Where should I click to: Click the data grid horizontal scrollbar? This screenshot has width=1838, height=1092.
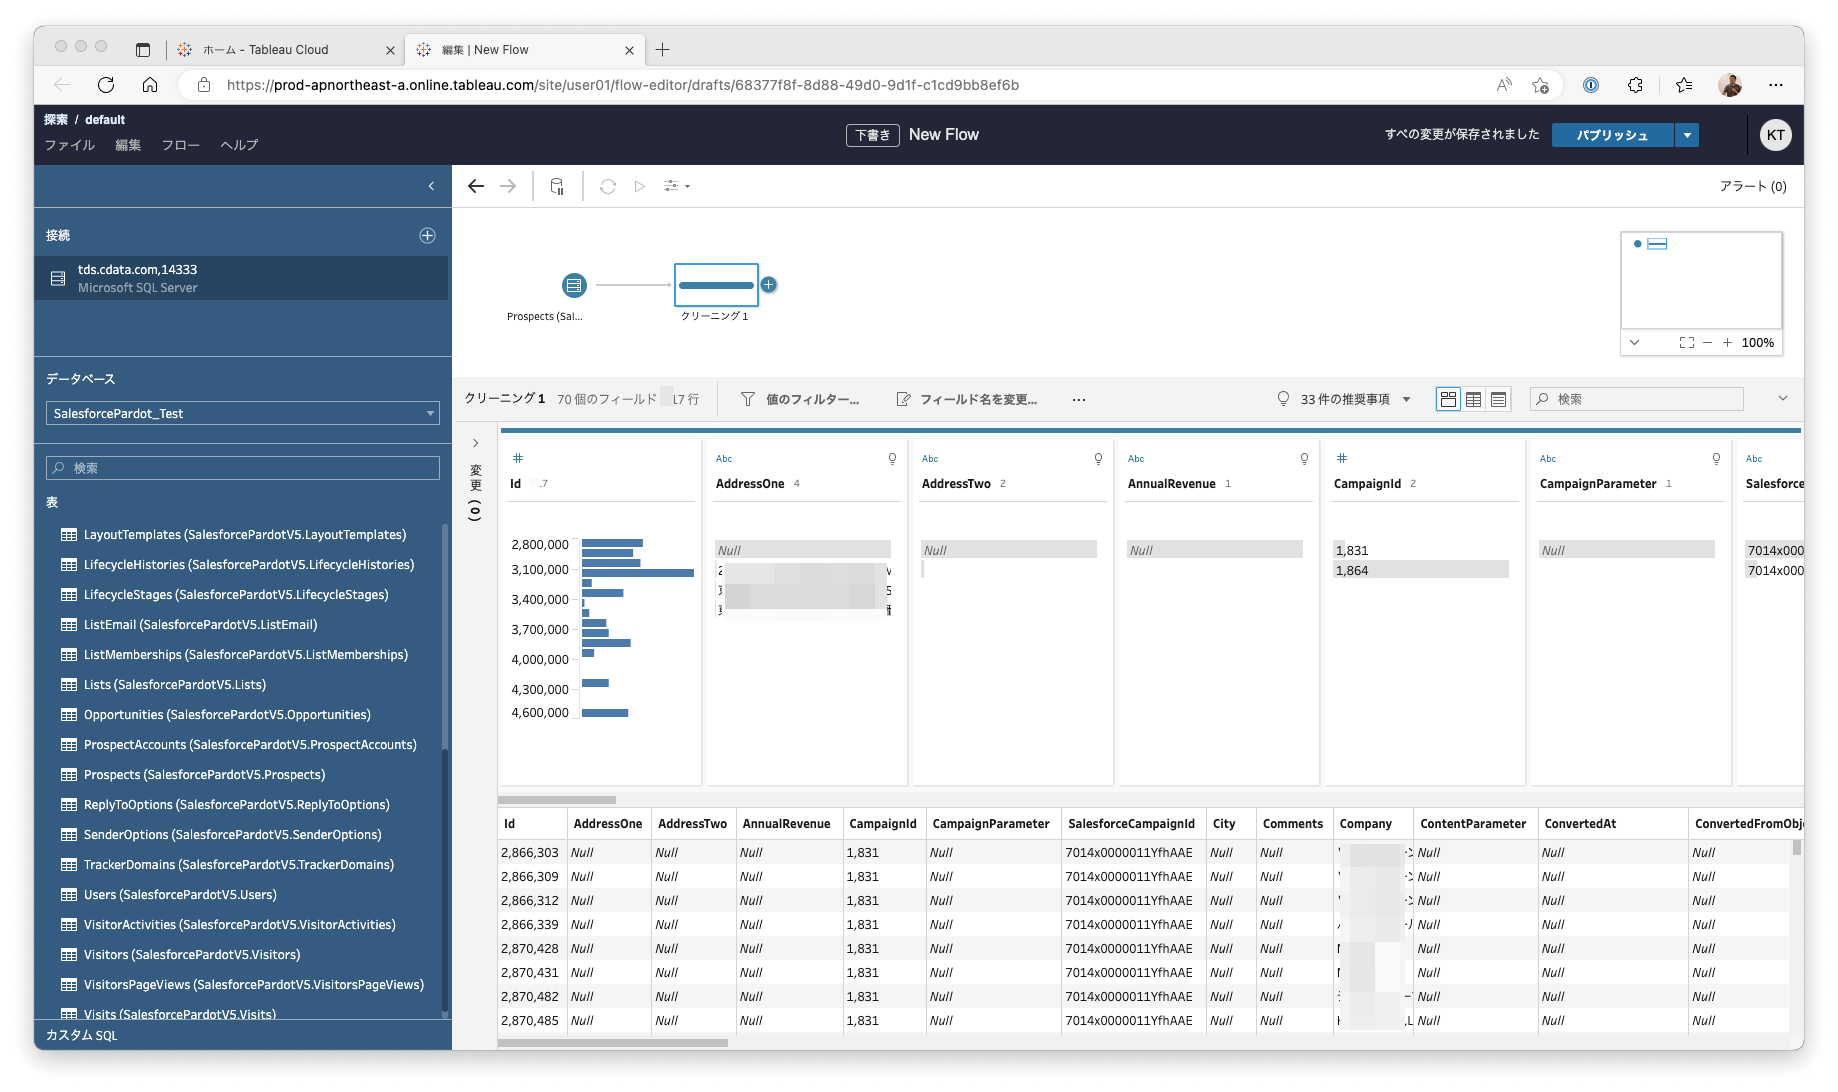pyautogui.click(x=613, y=1043)
